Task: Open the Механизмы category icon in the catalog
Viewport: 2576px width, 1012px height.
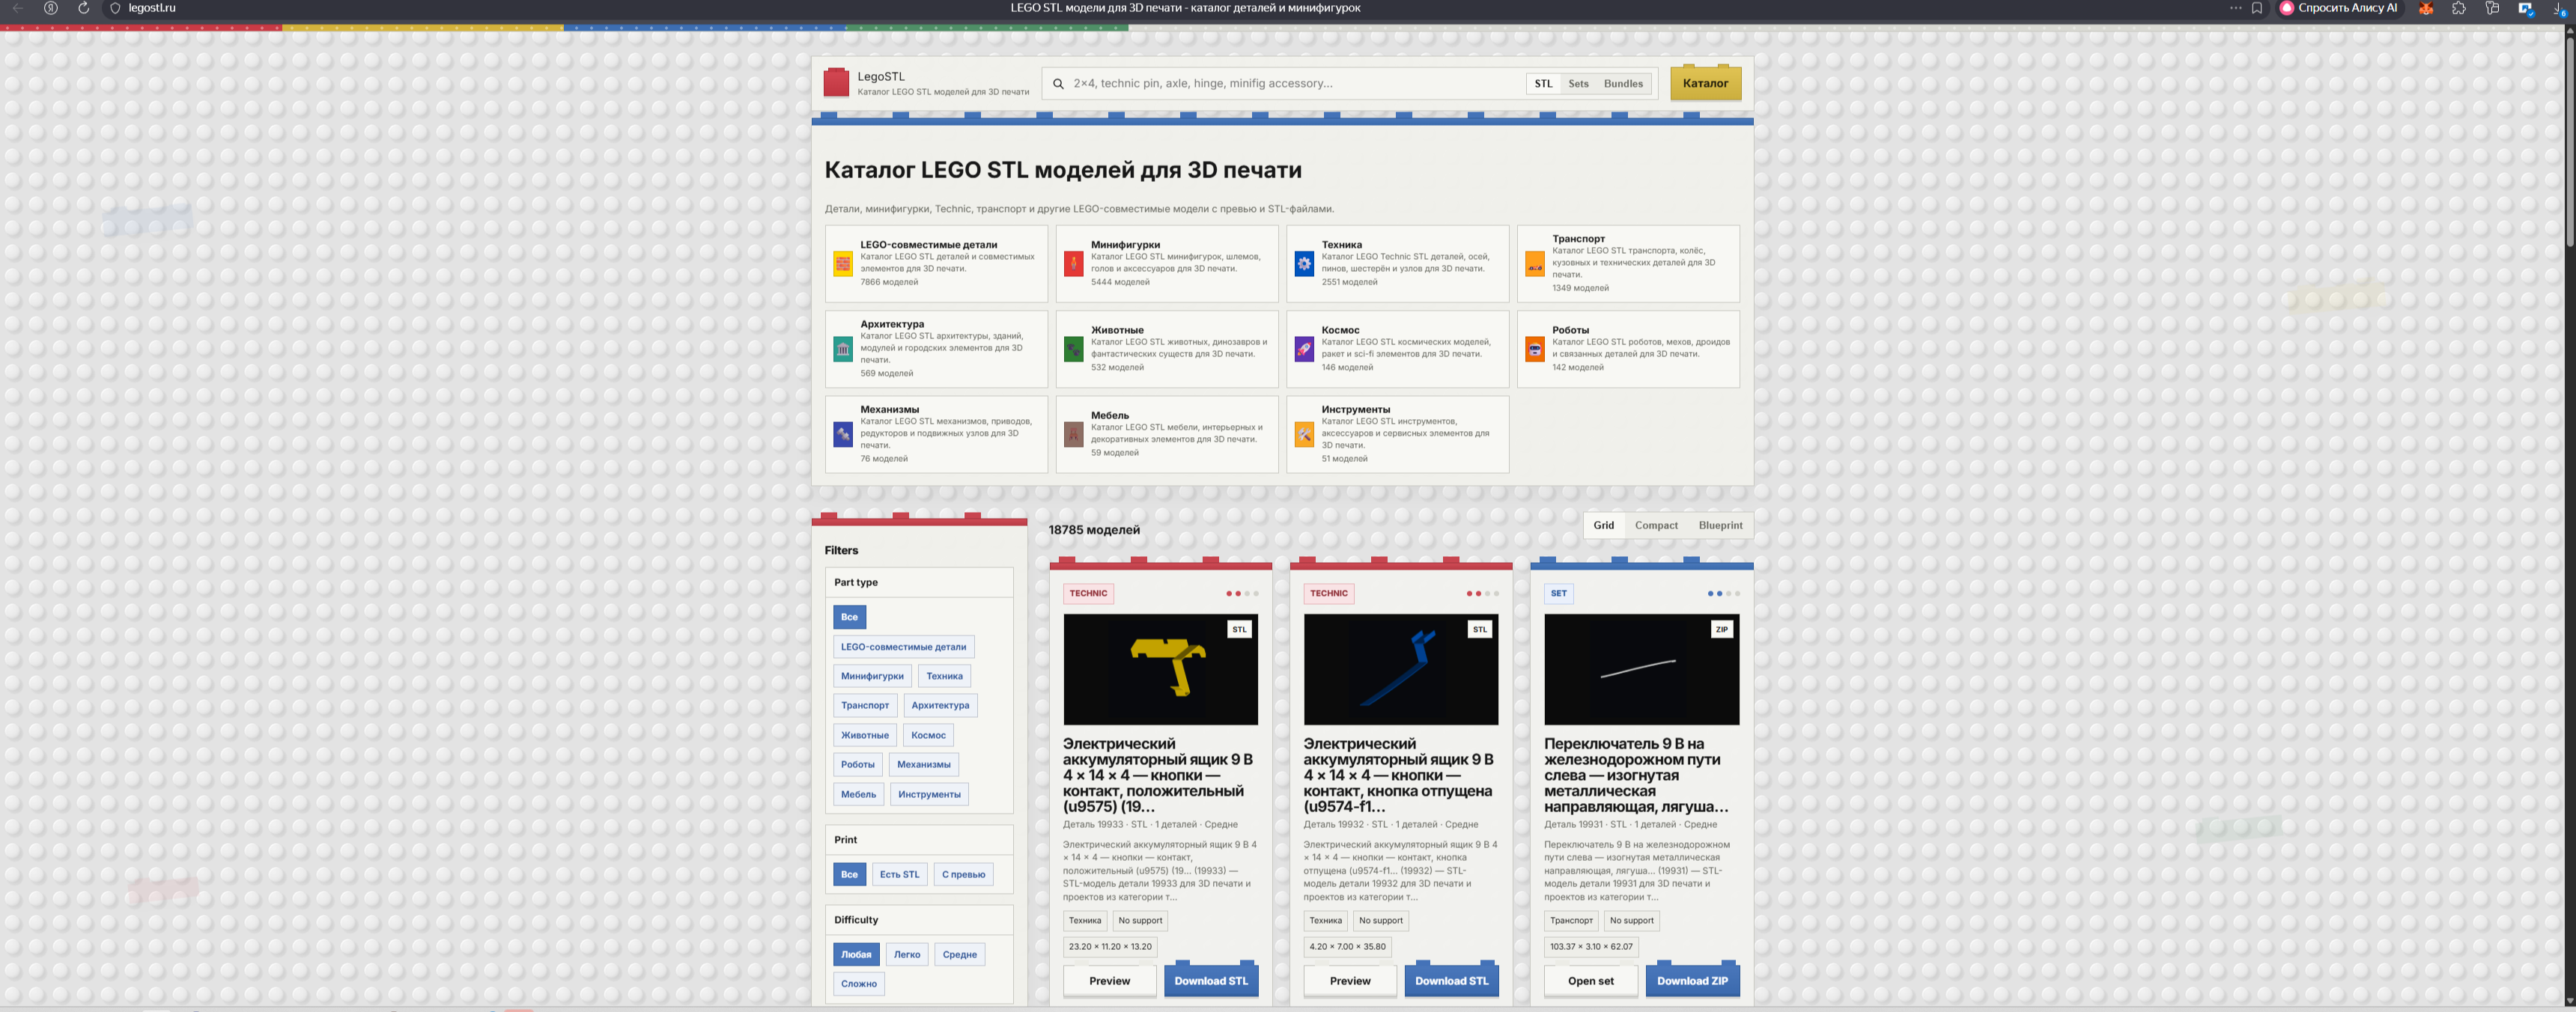Action: coord(843,434)
